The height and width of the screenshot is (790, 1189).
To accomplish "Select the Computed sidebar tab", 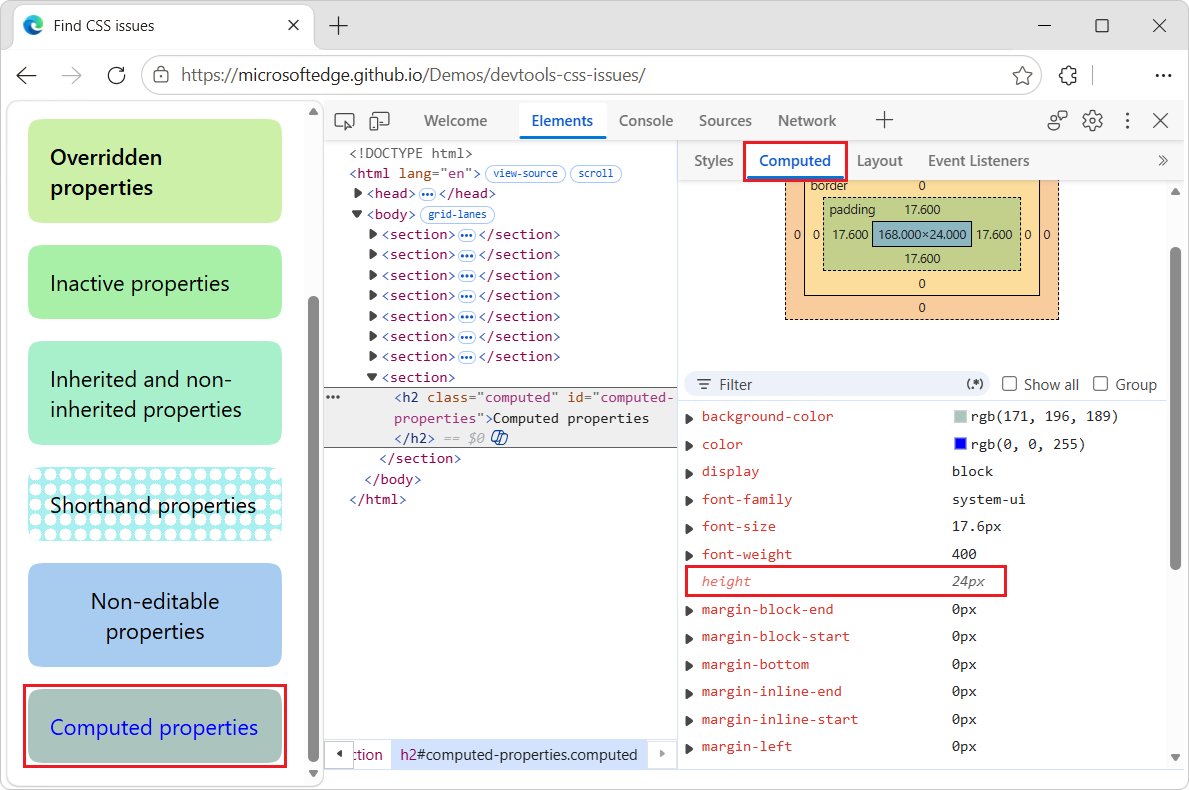I will [795, 161].
